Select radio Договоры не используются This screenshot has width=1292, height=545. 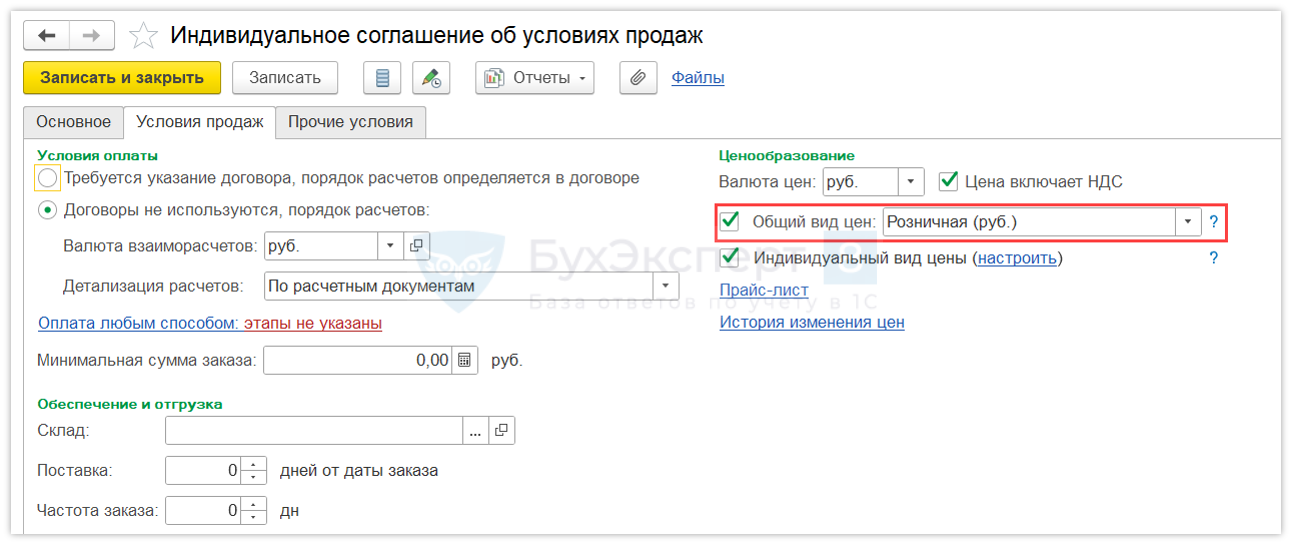[47, 210]
